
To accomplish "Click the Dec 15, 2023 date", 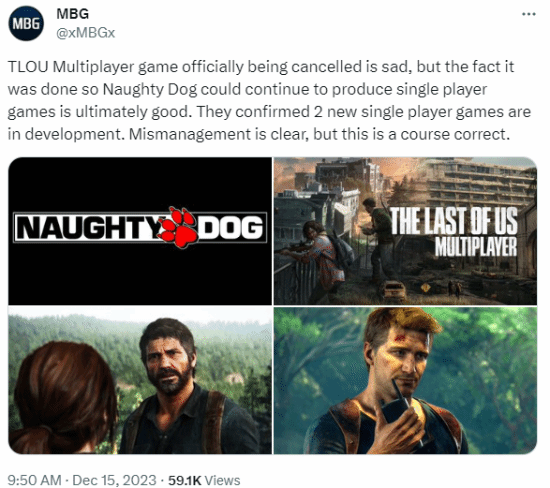I will (114, 480).
